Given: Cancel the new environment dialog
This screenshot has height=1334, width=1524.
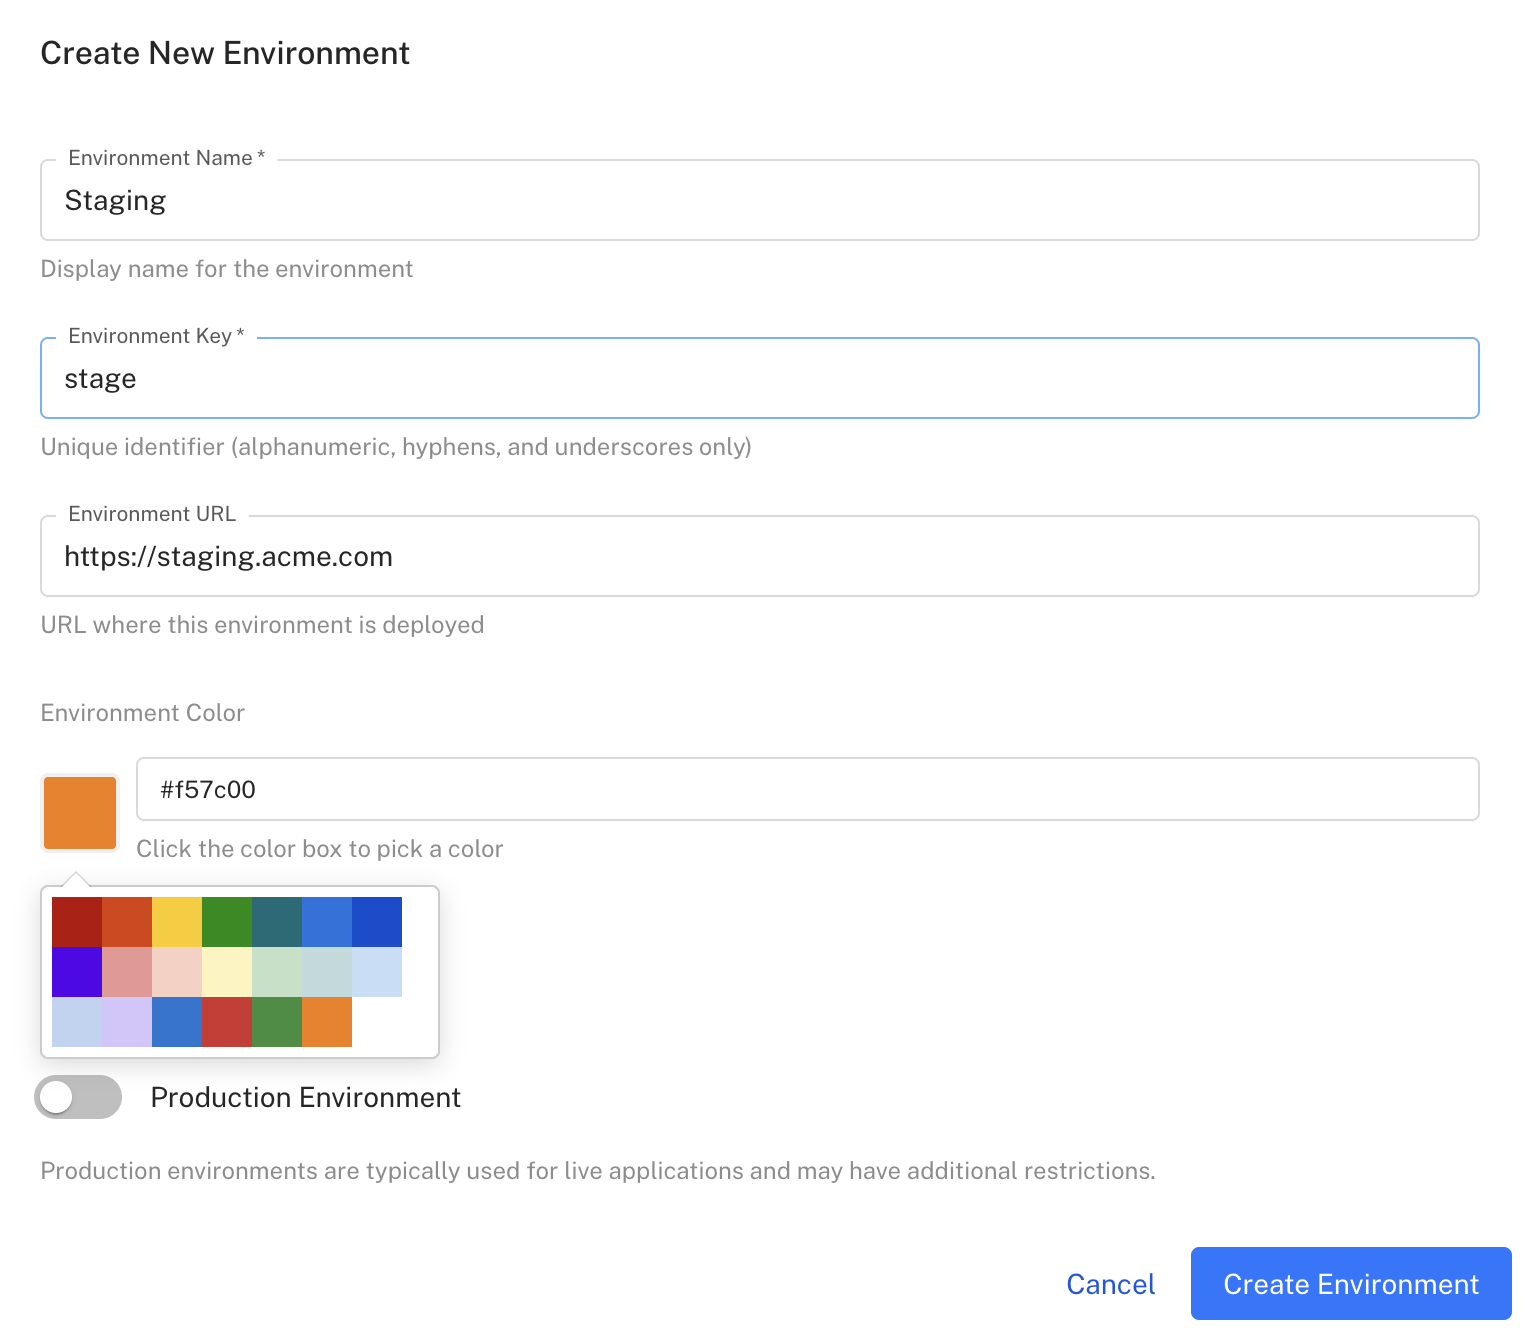Looking at the screenshot, I should 1110,1284.
